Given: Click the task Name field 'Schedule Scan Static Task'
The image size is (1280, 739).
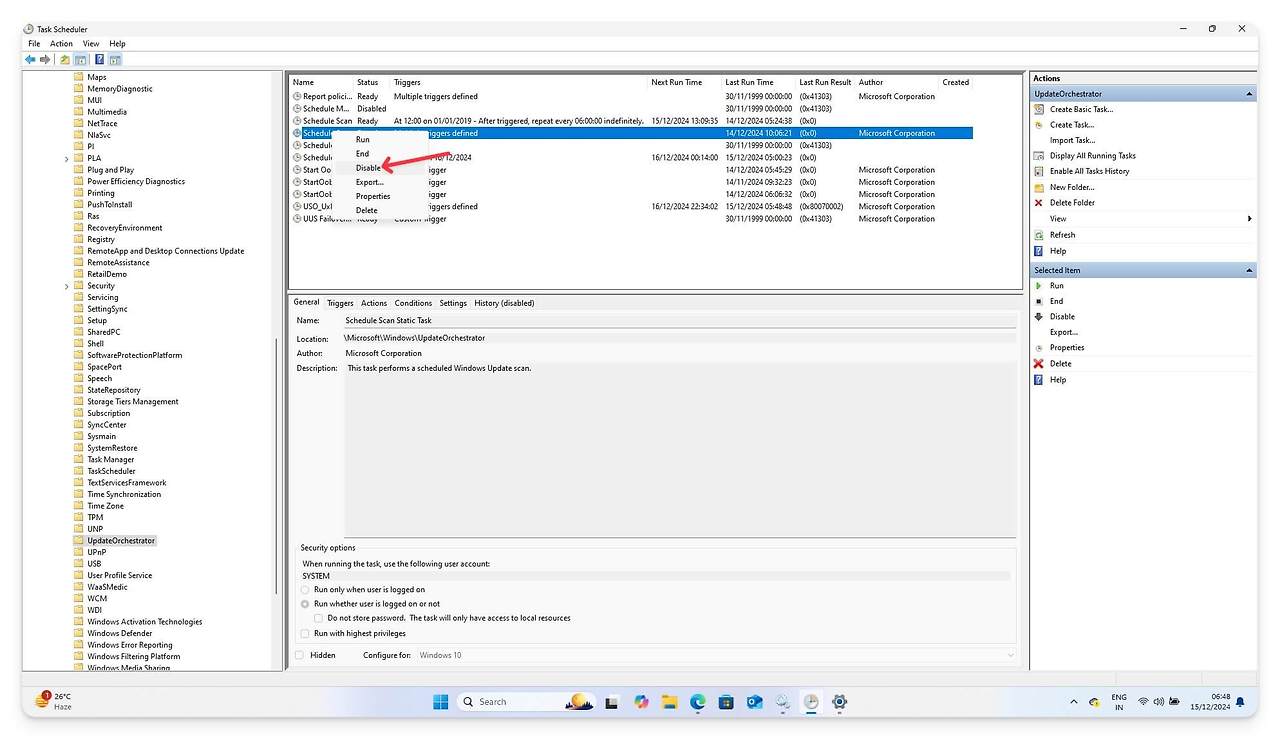Looking at the screenshot, I should (x=679, y=321).
